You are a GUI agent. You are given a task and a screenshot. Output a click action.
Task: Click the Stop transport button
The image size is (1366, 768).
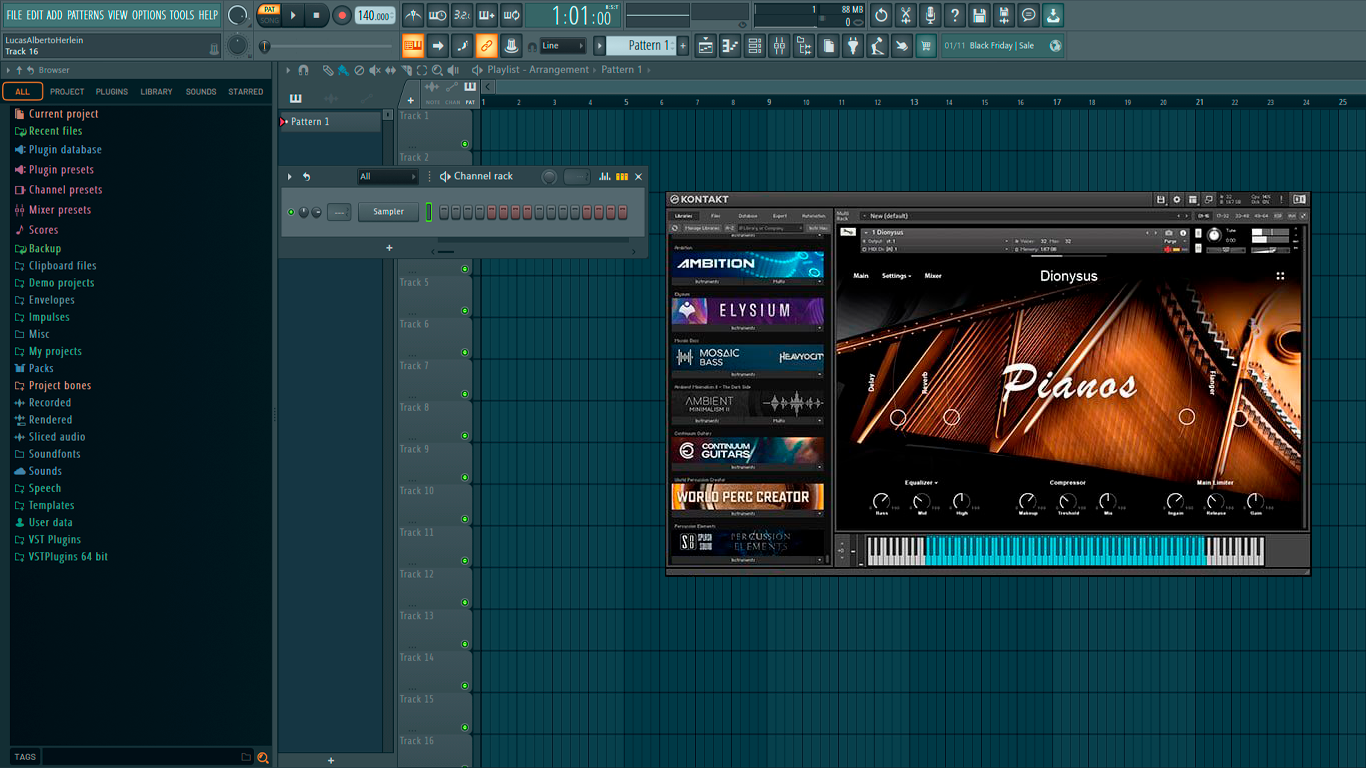tap(317, 15)
